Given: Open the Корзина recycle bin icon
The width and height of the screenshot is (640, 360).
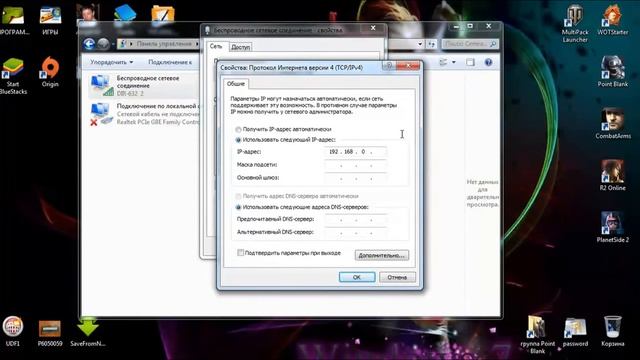Looking at the screenshot, I should [x=612, y=331].
